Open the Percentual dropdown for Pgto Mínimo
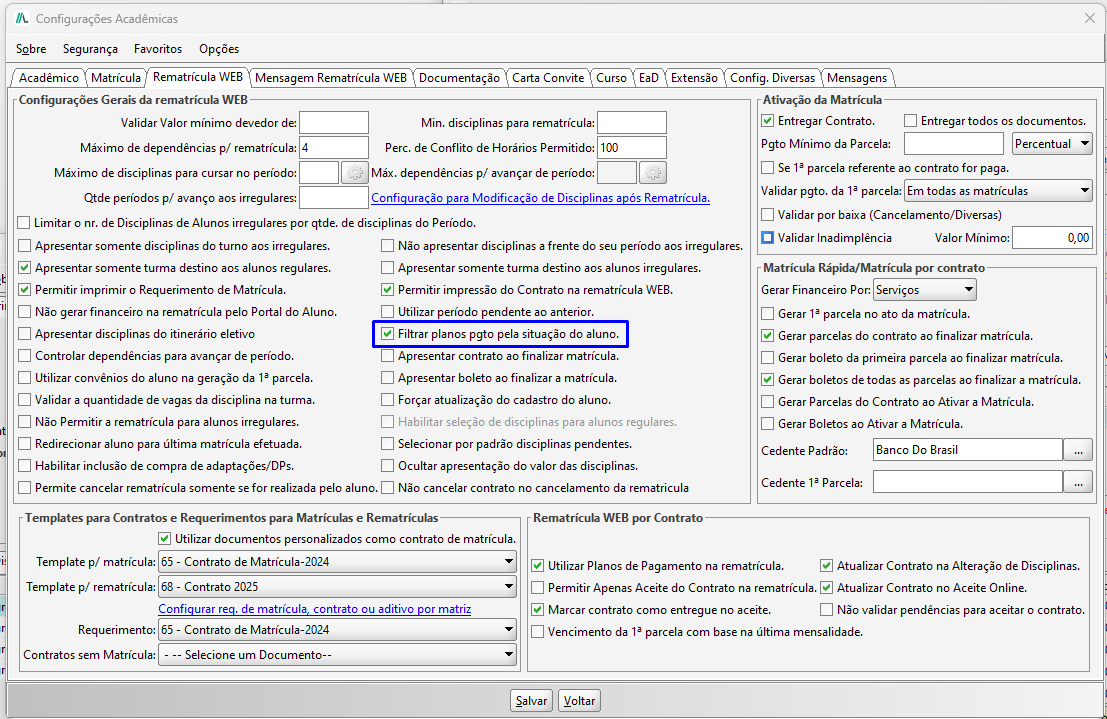The width and height of the screenshot is (1107, 719). tap(1052, 144)
